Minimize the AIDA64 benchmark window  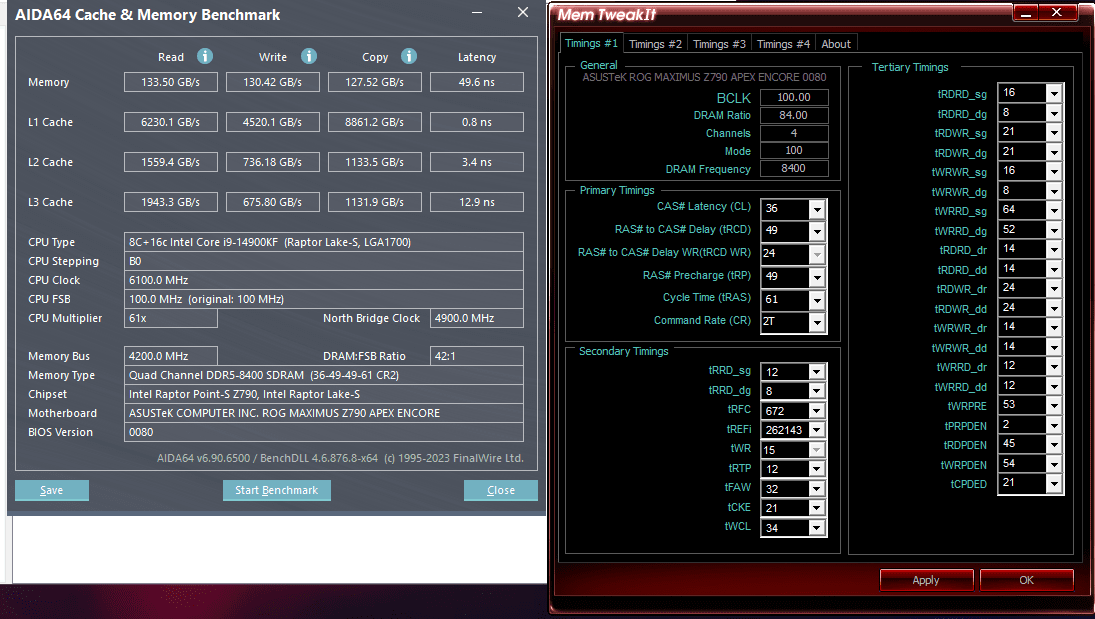[x=477, y=13]
